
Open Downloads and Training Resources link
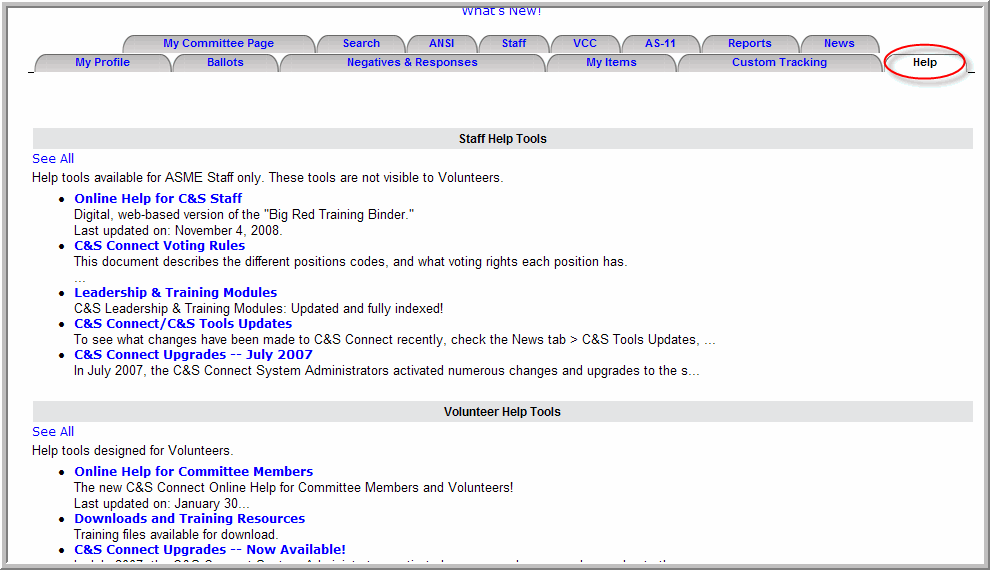pyautogui.click(x=189, y=518)
